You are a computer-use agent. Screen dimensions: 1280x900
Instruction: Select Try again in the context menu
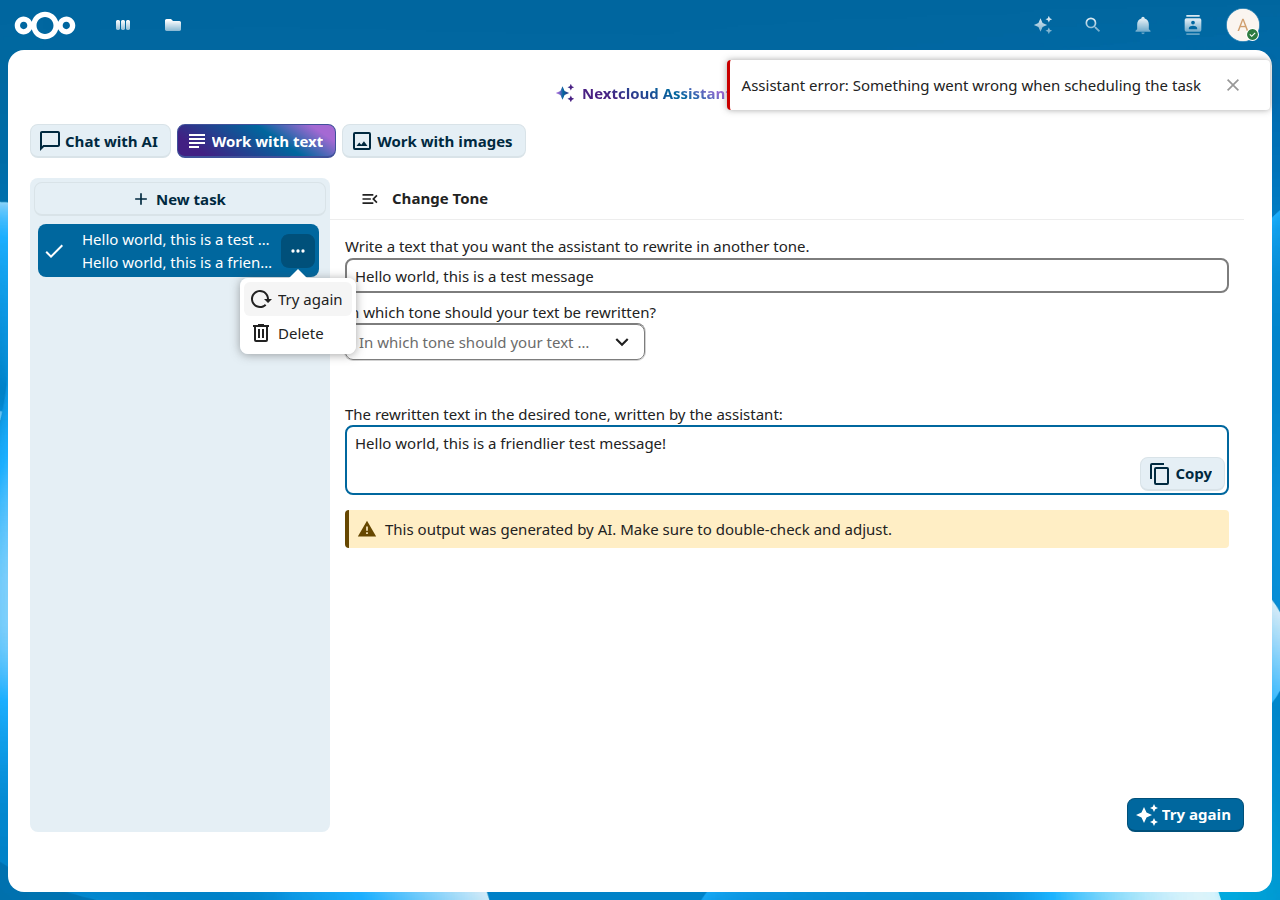[298, 300]
